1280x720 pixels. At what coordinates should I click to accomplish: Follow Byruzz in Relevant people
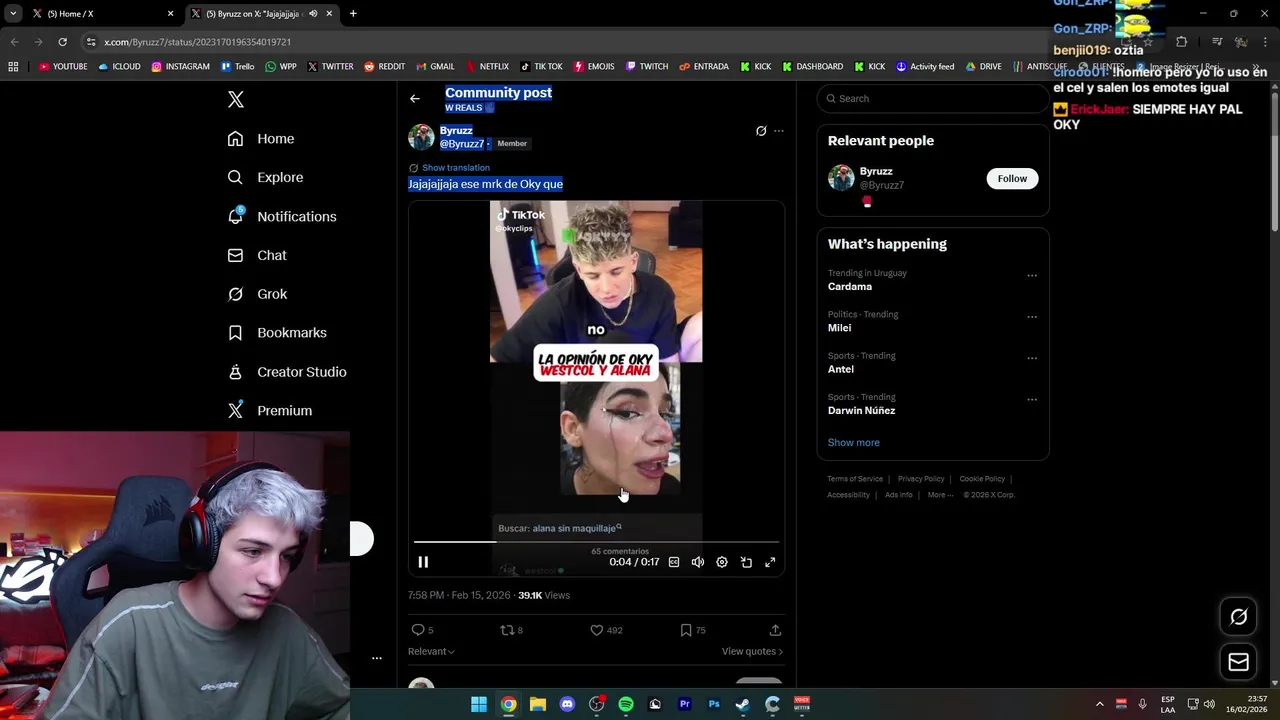tap(1012, 178)
